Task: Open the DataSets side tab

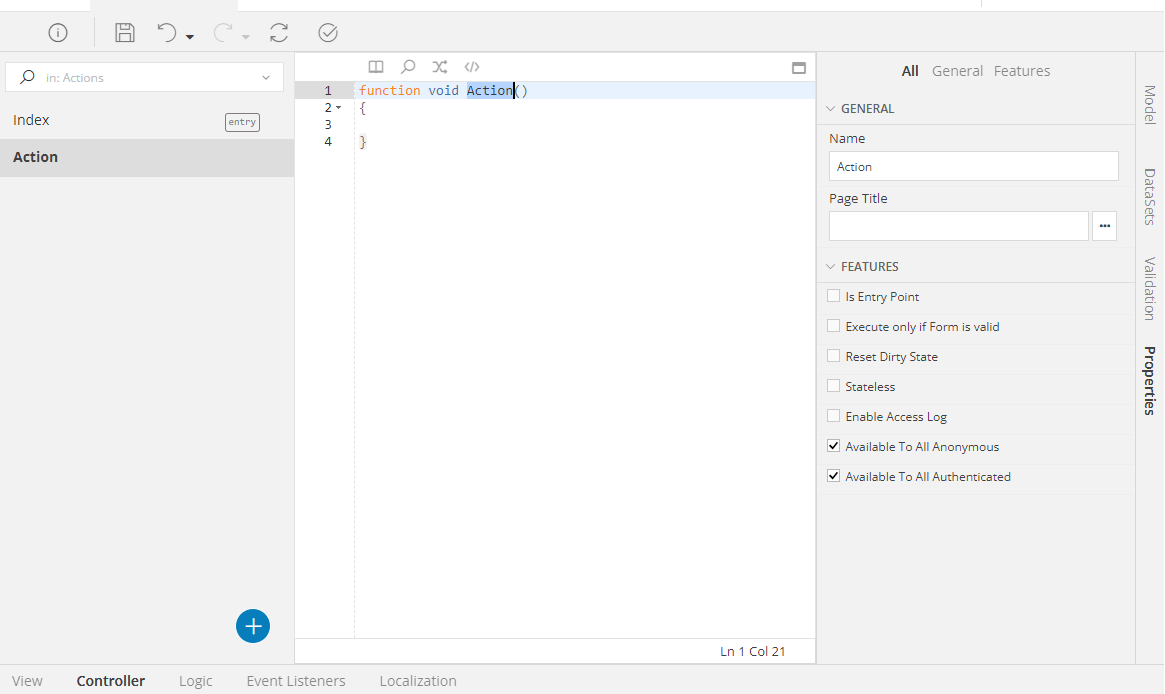Action: 1150,196
